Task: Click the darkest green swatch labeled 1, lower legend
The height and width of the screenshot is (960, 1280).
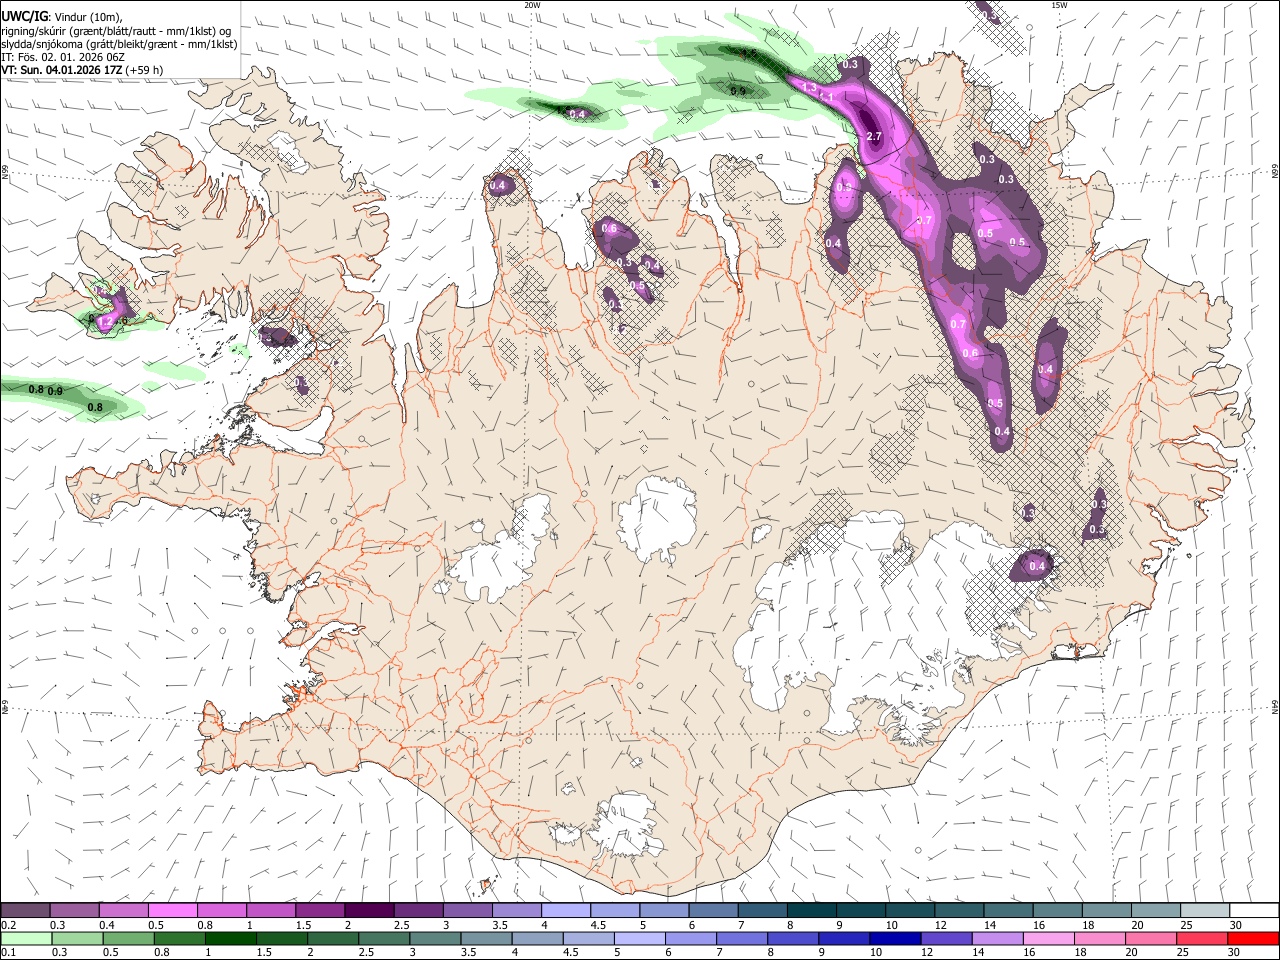Action: [x=230, y=938]
